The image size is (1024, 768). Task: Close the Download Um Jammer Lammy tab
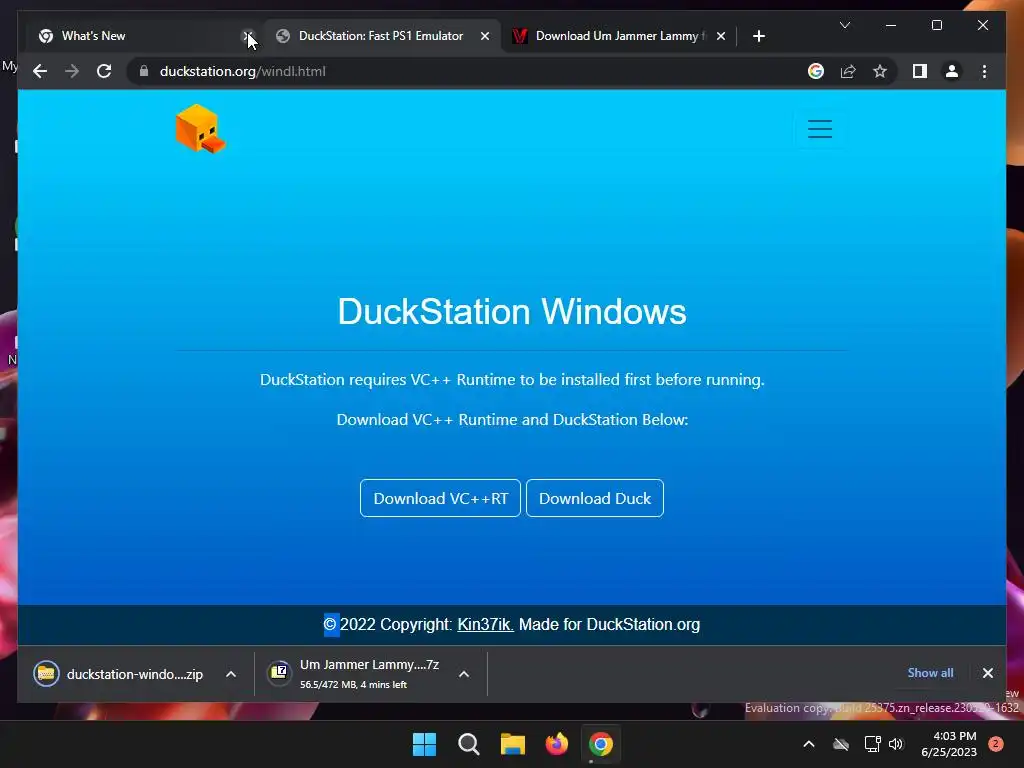pyautogui.click(x=720, y=36)
